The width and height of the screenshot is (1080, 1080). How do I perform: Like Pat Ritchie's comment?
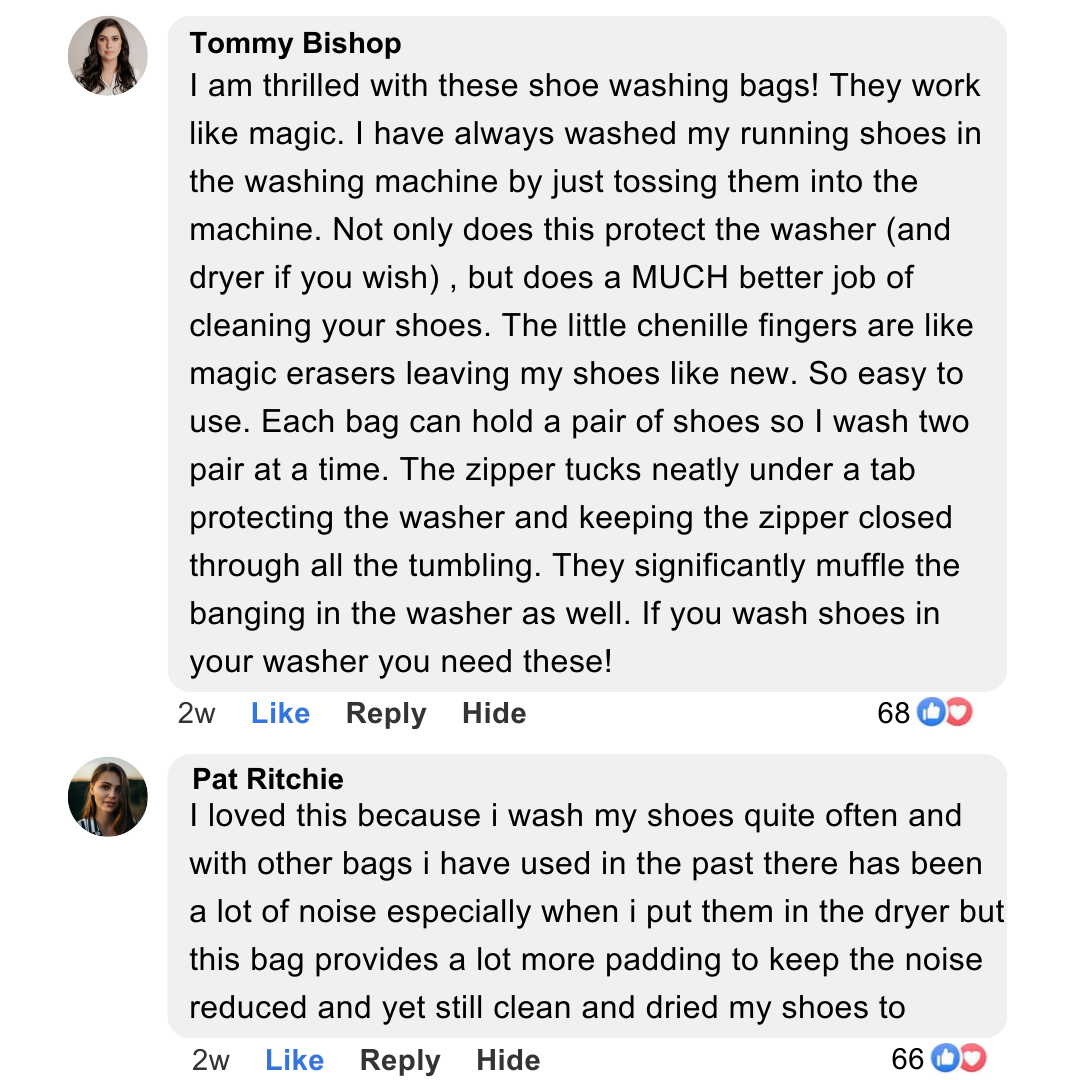pos(294,1060)
